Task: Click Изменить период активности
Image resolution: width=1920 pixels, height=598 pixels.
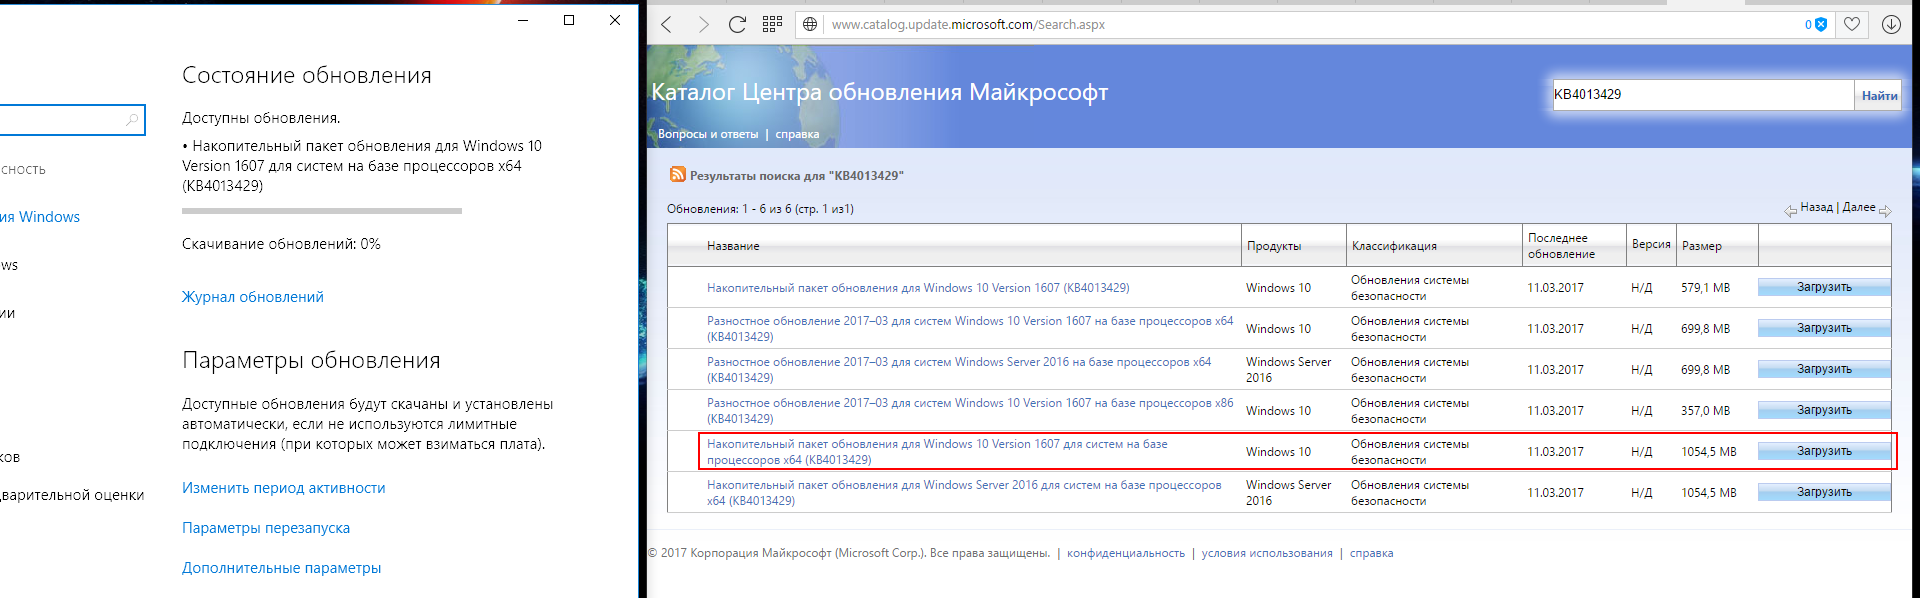Action: [283, 488]
